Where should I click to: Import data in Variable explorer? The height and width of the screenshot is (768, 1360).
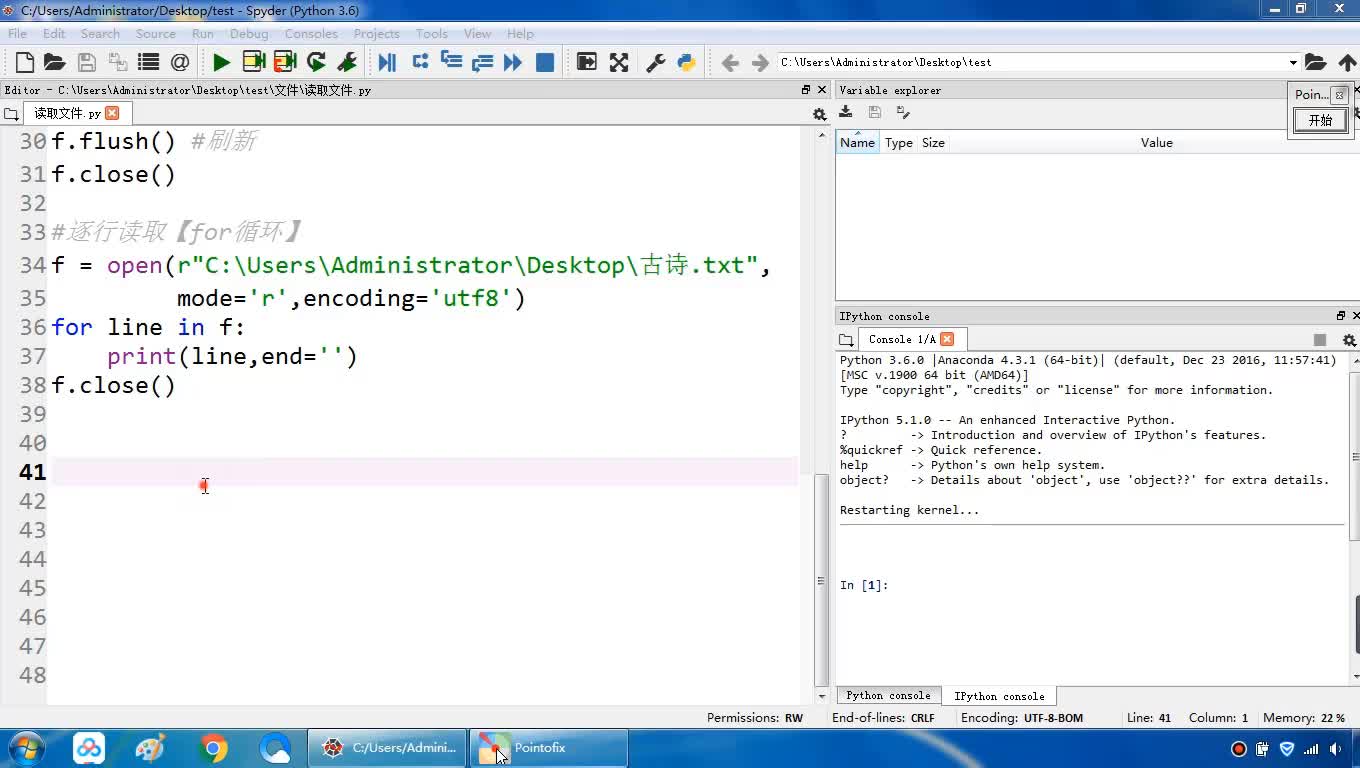[846, 113]
